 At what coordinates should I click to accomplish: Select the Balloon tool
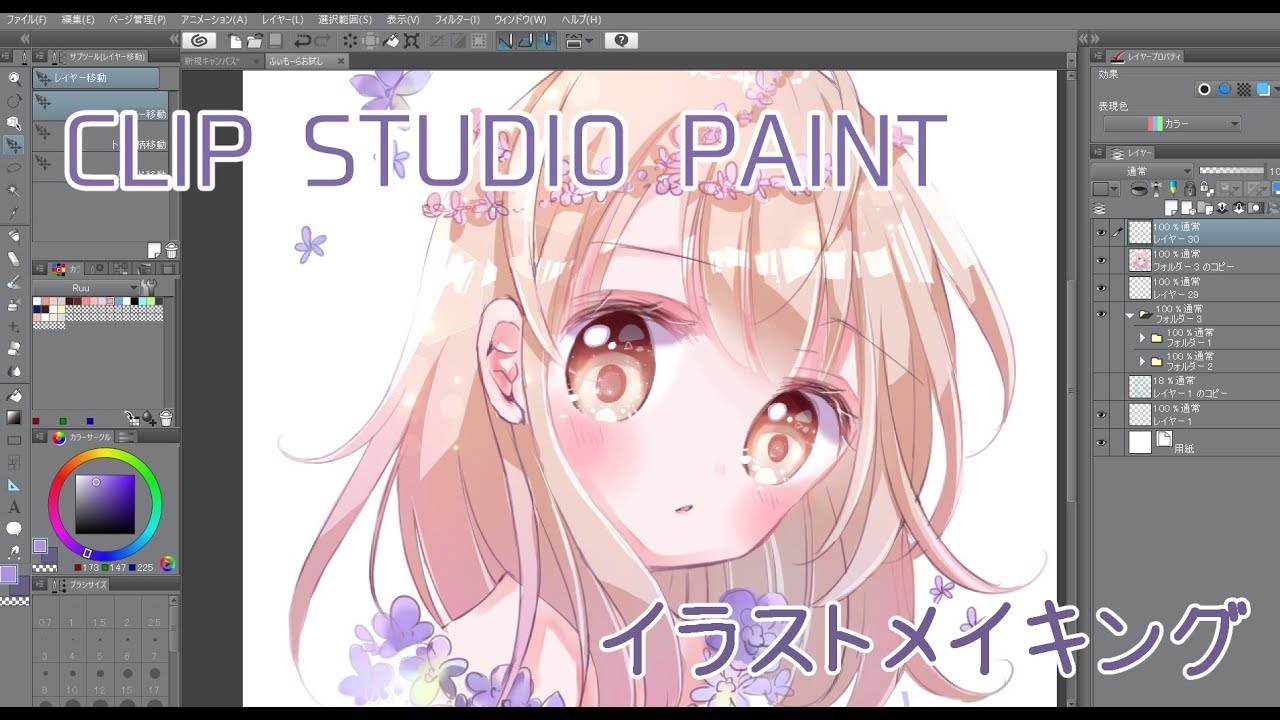click(x=14, y=528)
